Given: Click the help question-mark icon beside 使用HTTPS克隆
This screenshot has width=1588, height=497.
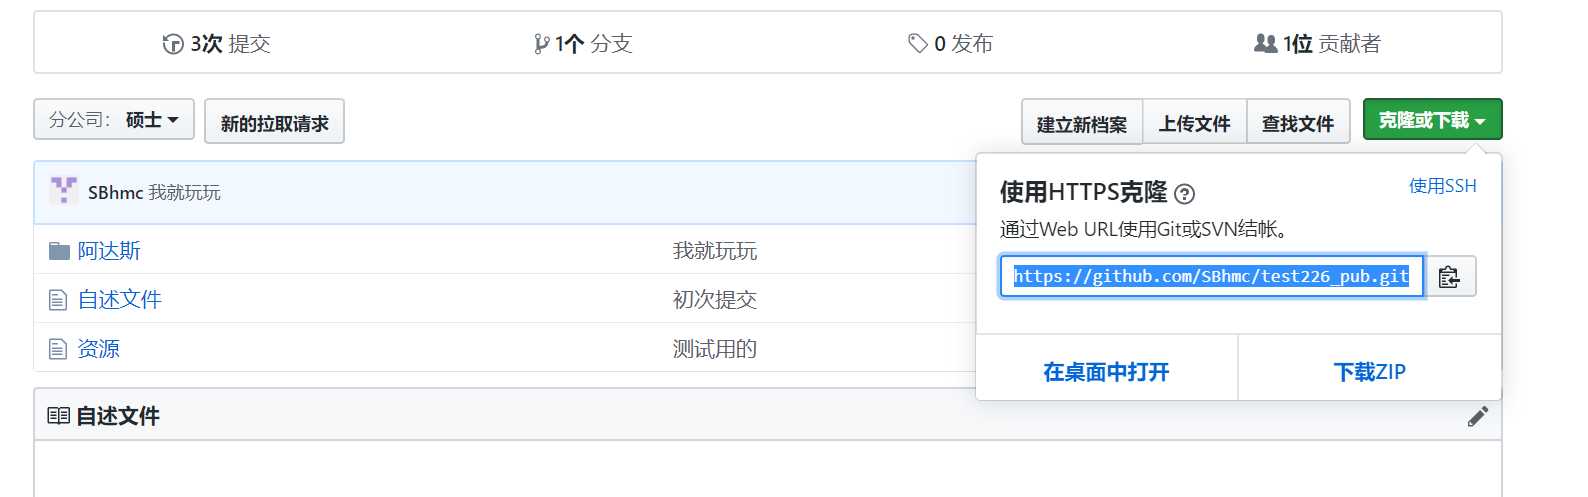Looking at the screenshot, I should (1185, 194).
